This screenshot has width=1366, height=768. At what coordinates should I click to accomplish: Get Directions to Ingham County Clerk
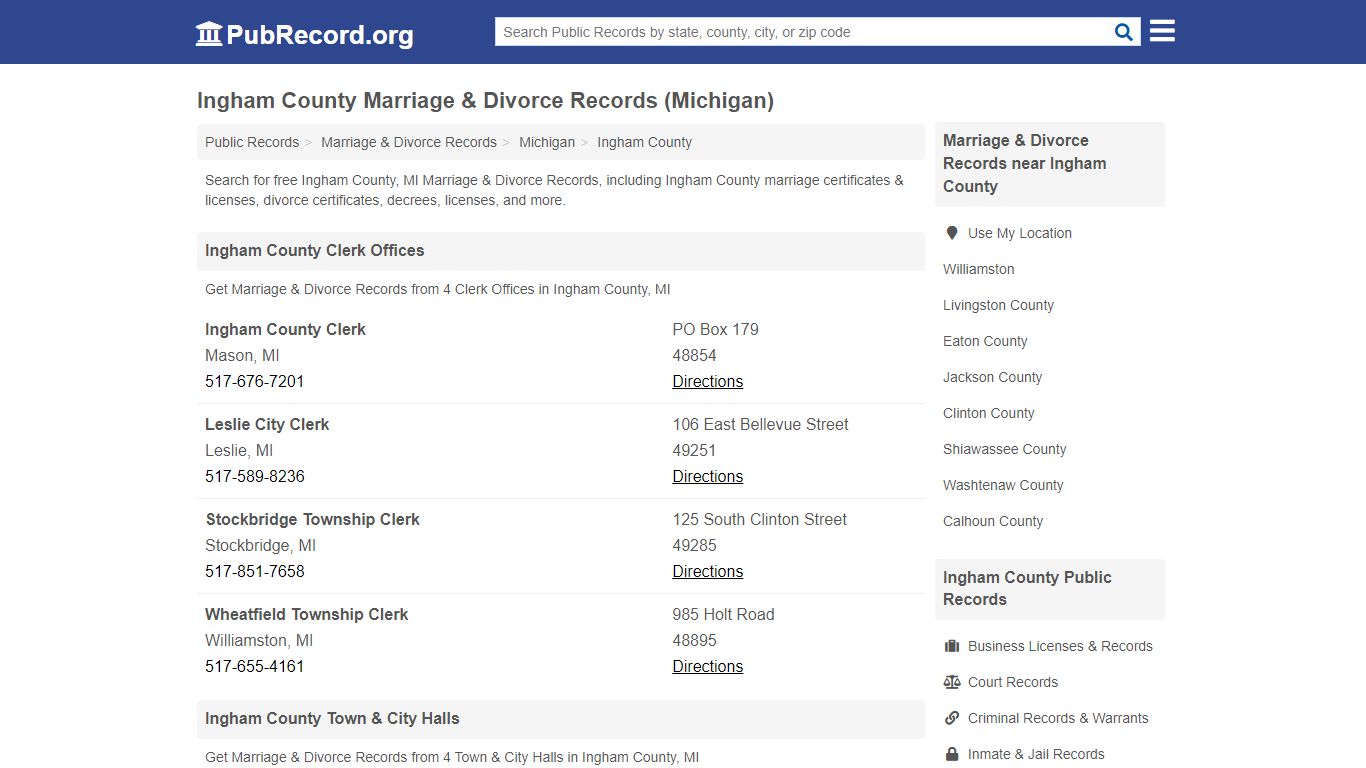[x=708, y=381]
